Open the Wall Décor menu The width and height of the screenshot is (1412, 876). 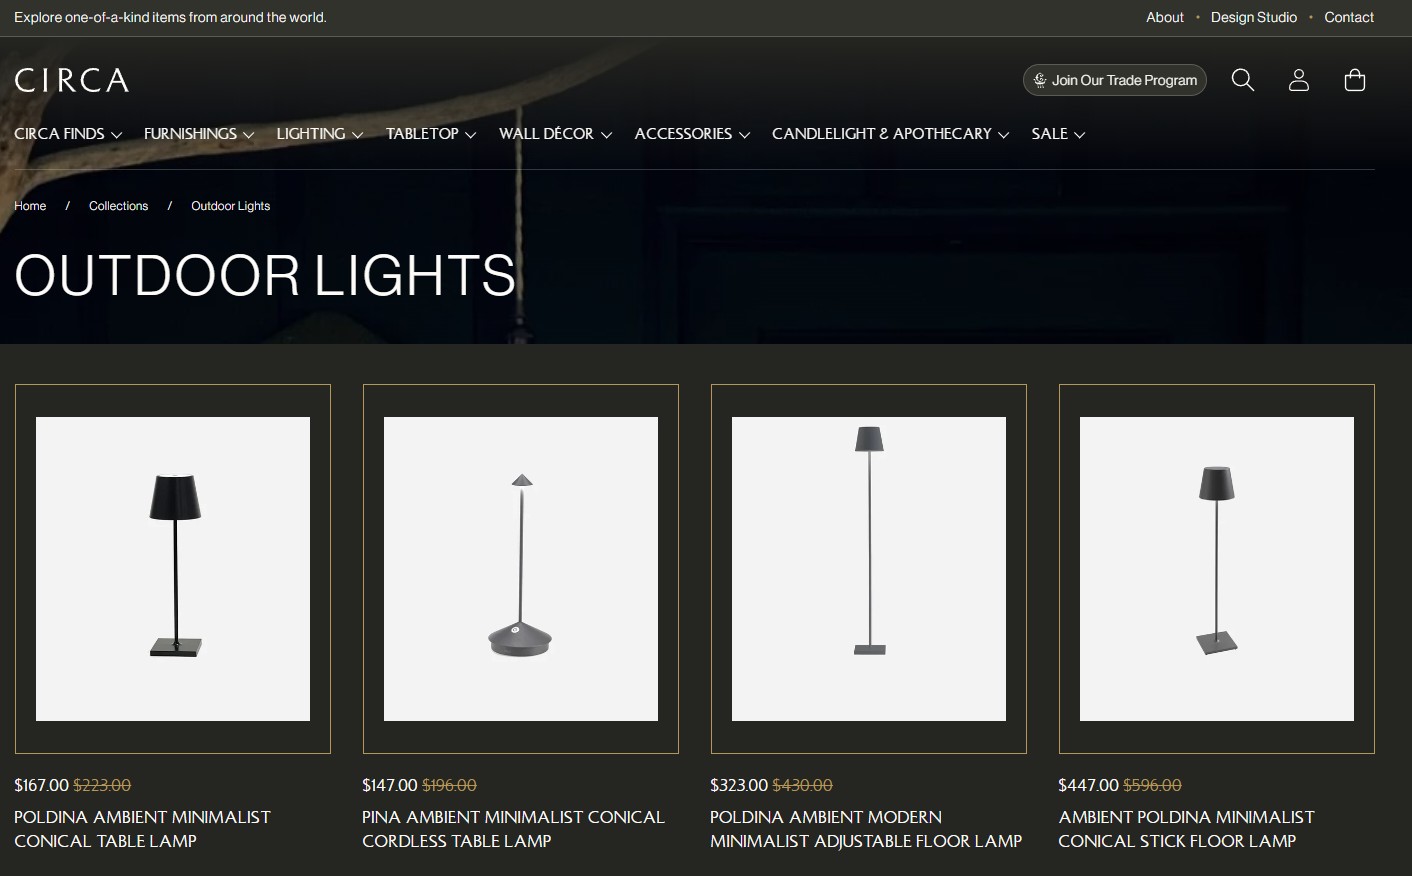tap(555, 134)
